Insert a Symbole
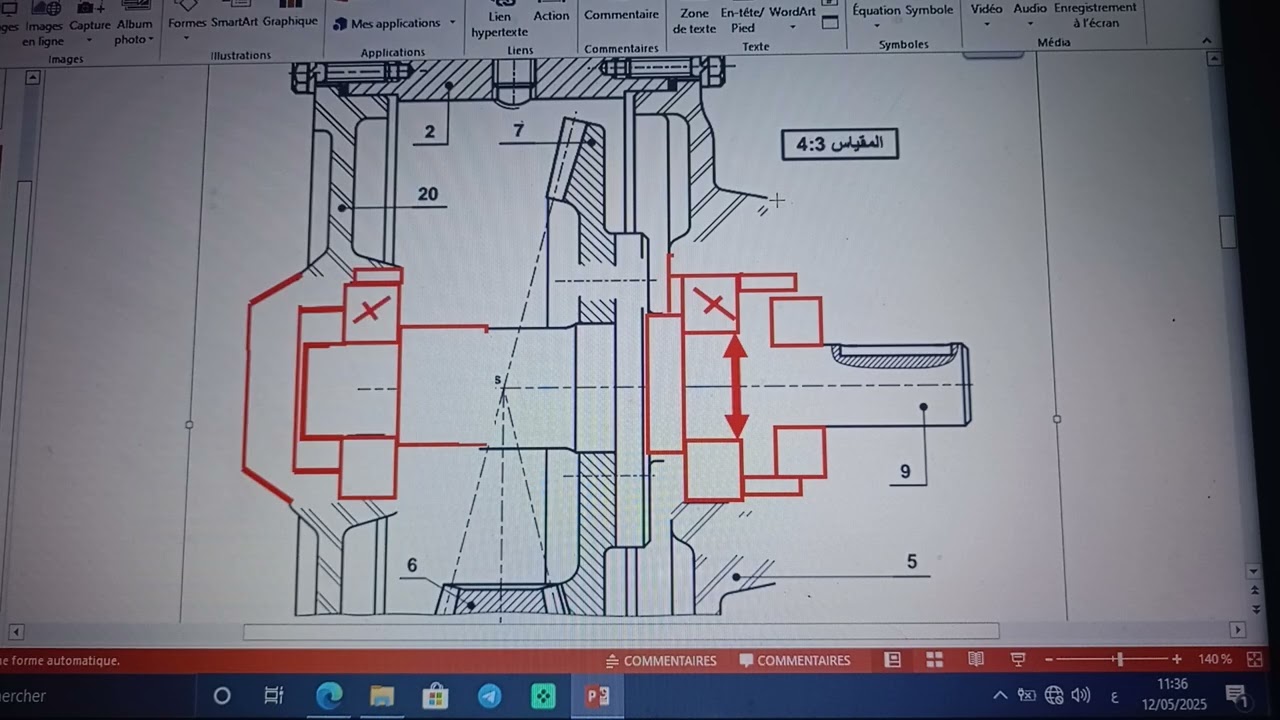 pyautogui.click(x=929, y=12)
